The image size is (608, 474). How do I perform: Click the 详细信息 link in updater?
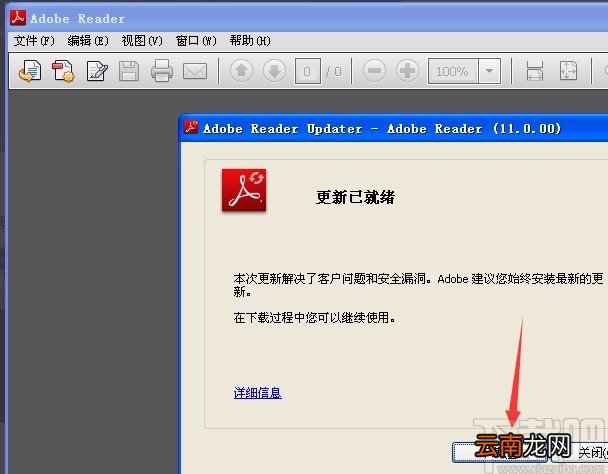(x=257, y=393)
